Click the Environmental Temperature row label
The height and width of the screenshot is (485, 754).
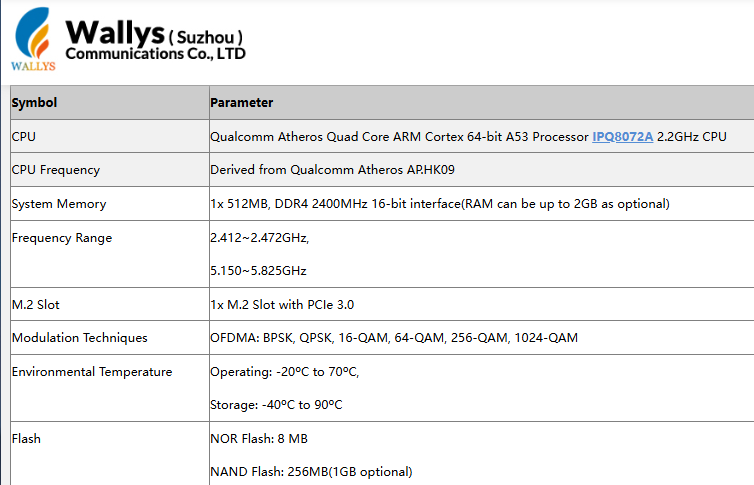point(92,372)
